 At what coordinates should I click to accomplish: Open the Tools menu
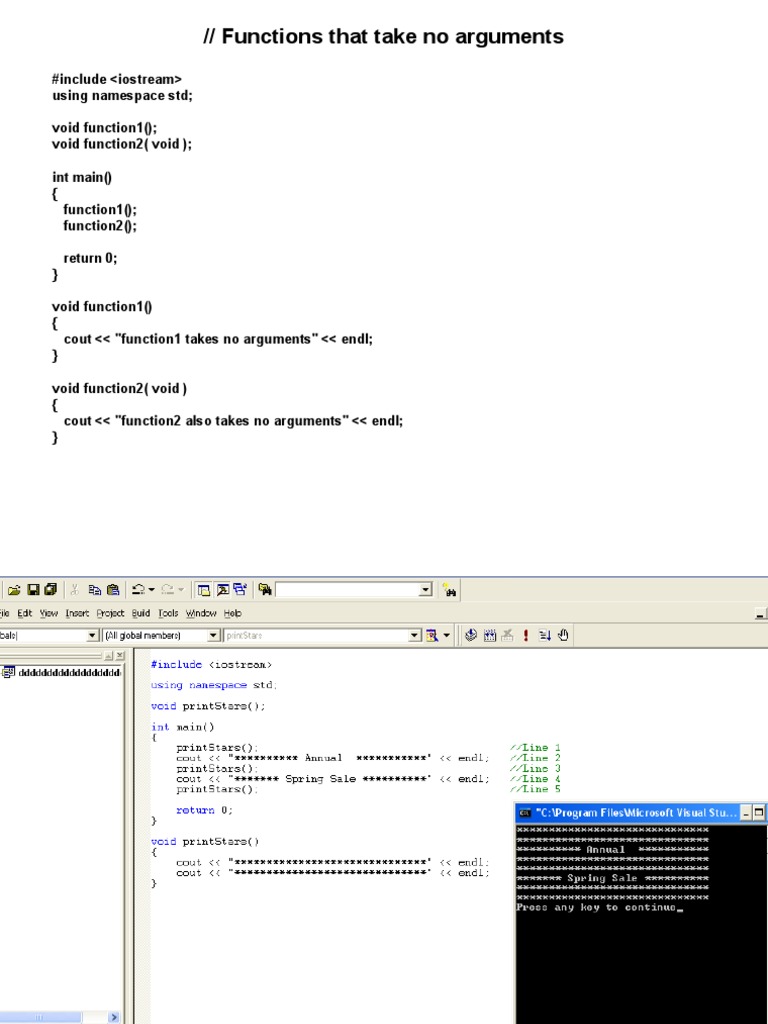click(x=168, y=613)
